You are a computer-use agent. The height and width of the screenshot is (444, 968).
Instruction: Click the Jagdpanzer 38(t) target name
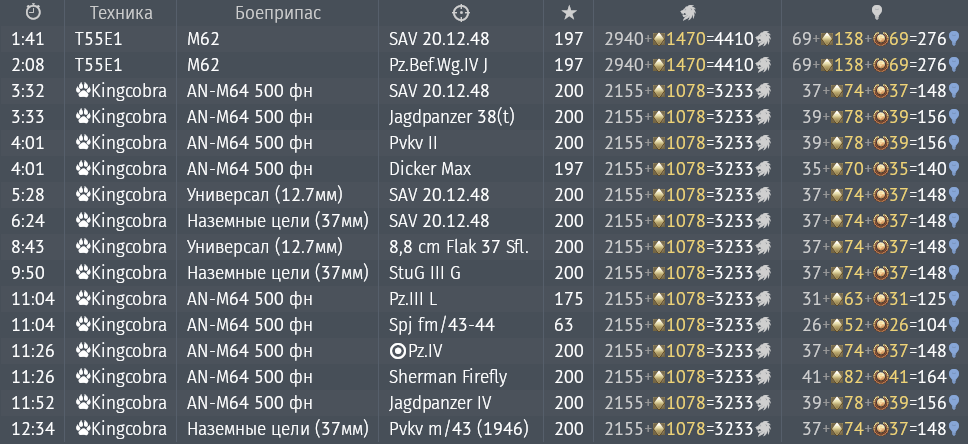click(x=452, y=117)
